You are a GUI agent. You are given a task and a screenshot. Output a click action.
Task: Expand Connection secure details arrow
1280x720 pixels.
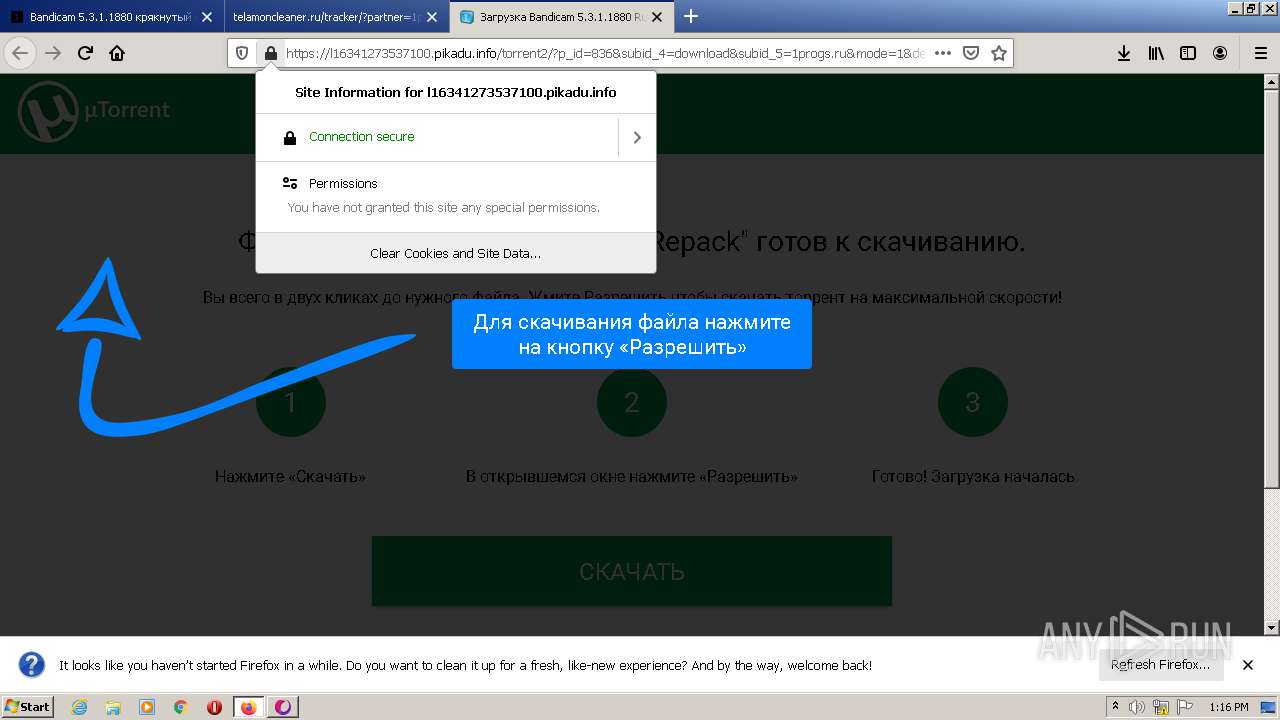tap(637, 137)
